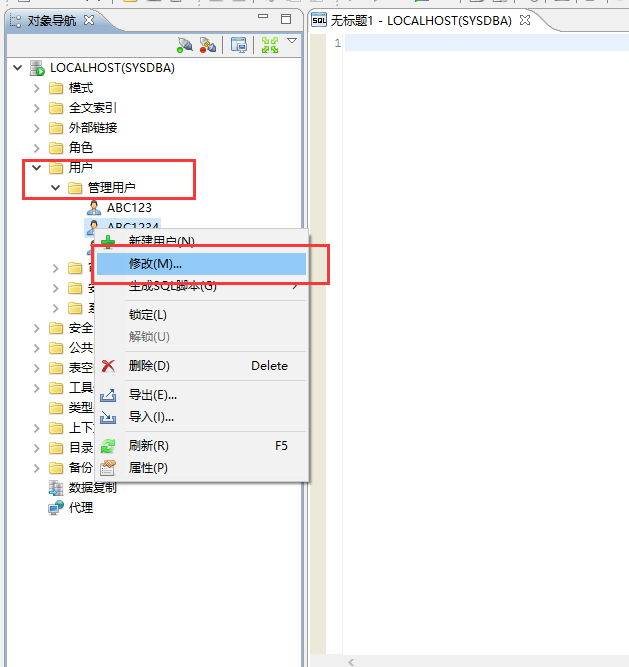629x667 pixels.
Task: Choose 删除(D) from context menu
Action: pos(201,366)
